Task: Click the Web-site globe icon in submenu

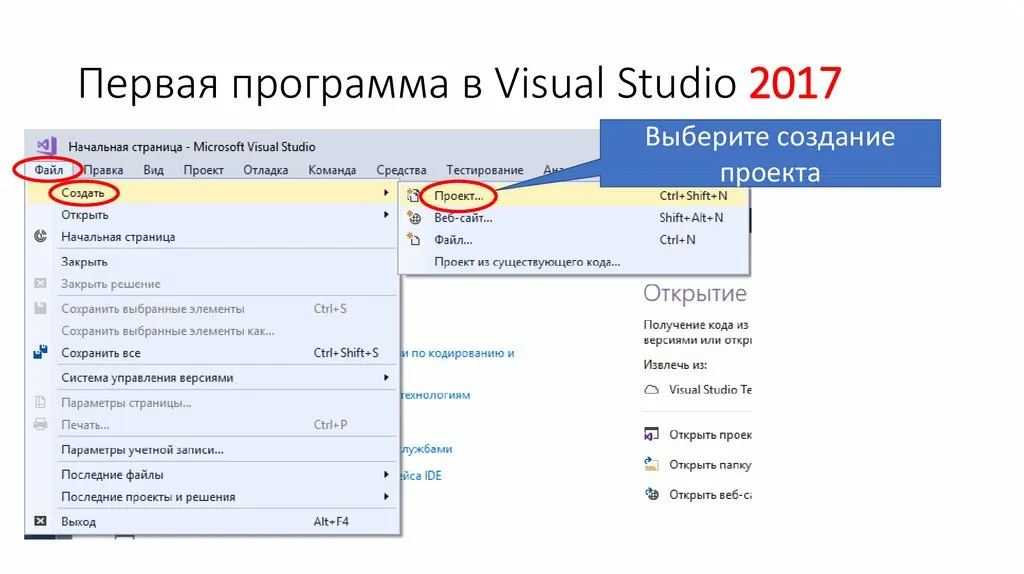Action: click(413, 217)
